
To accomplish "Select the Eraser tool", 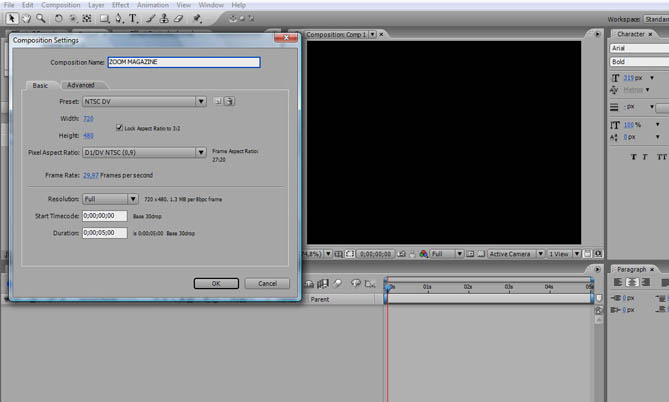I will tap(179, 18).
